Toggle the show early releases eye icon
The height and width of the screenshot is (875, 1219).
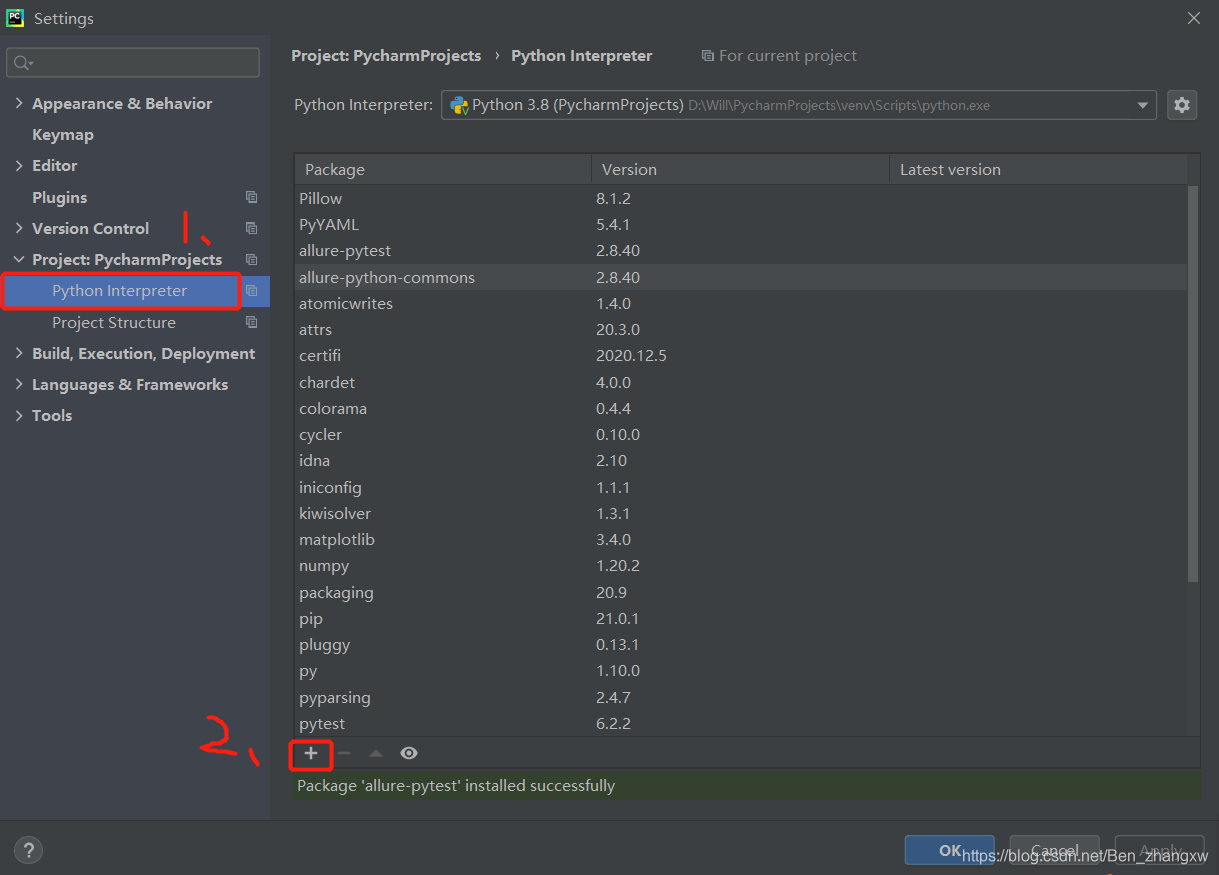click(x=408, y=753)
